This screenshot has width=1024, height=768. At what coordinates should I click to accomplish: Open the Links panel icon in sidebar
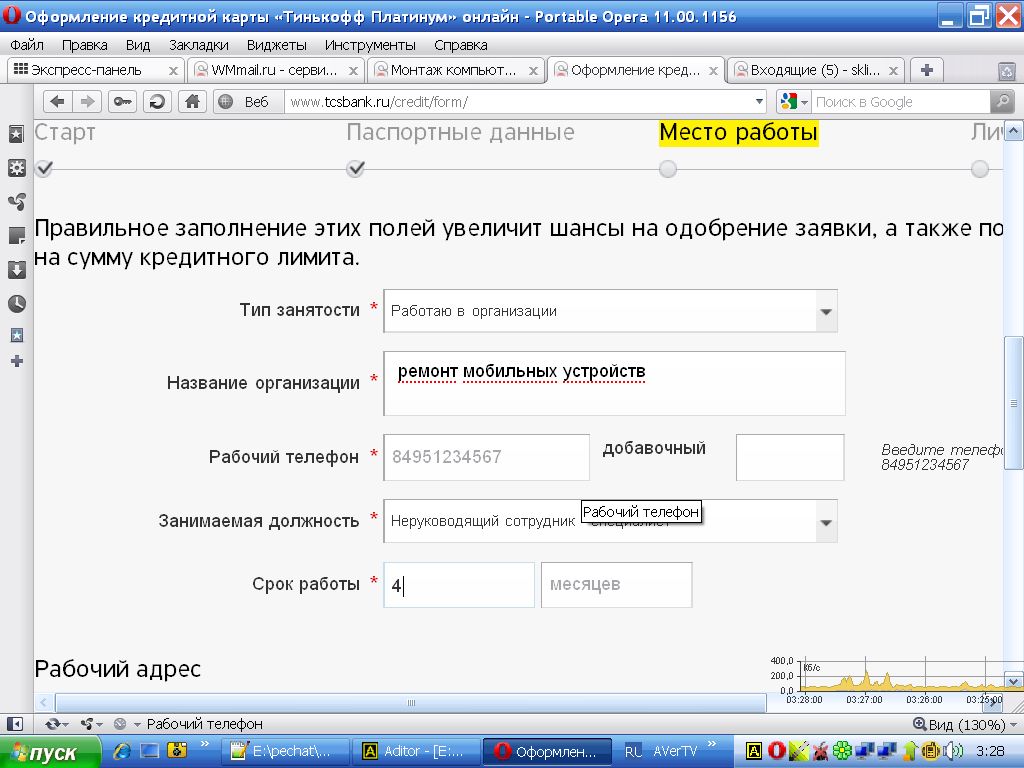pos(16,335)
